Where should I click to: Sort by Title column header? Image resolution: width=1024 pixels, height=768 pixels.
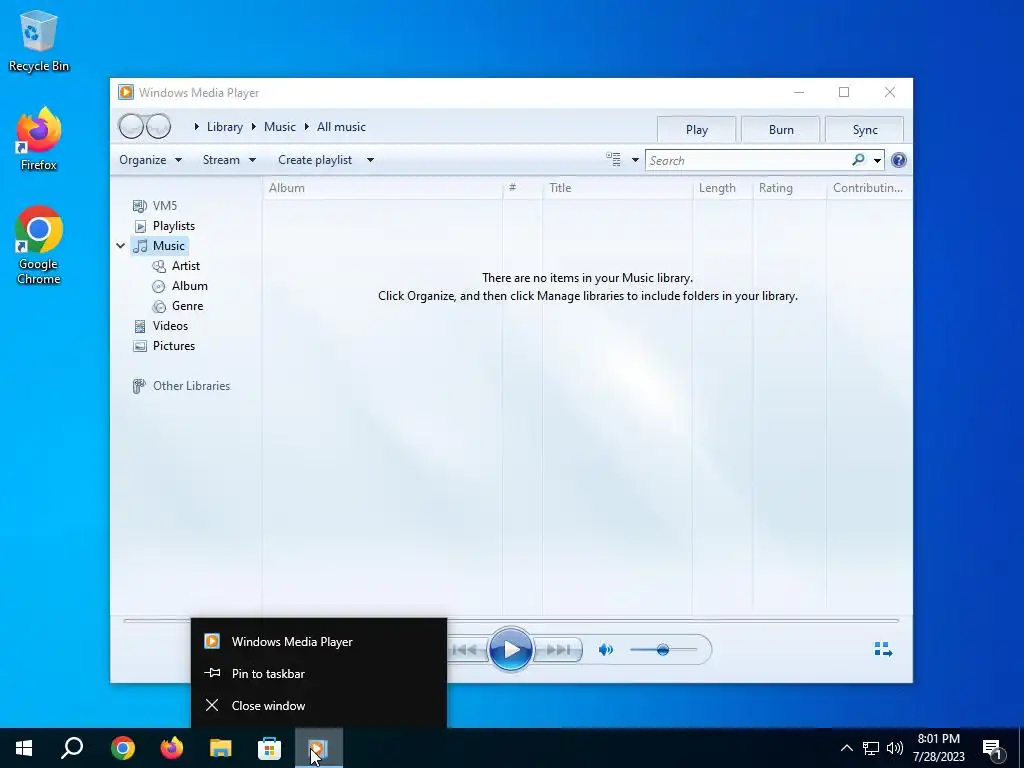[617, 188]
